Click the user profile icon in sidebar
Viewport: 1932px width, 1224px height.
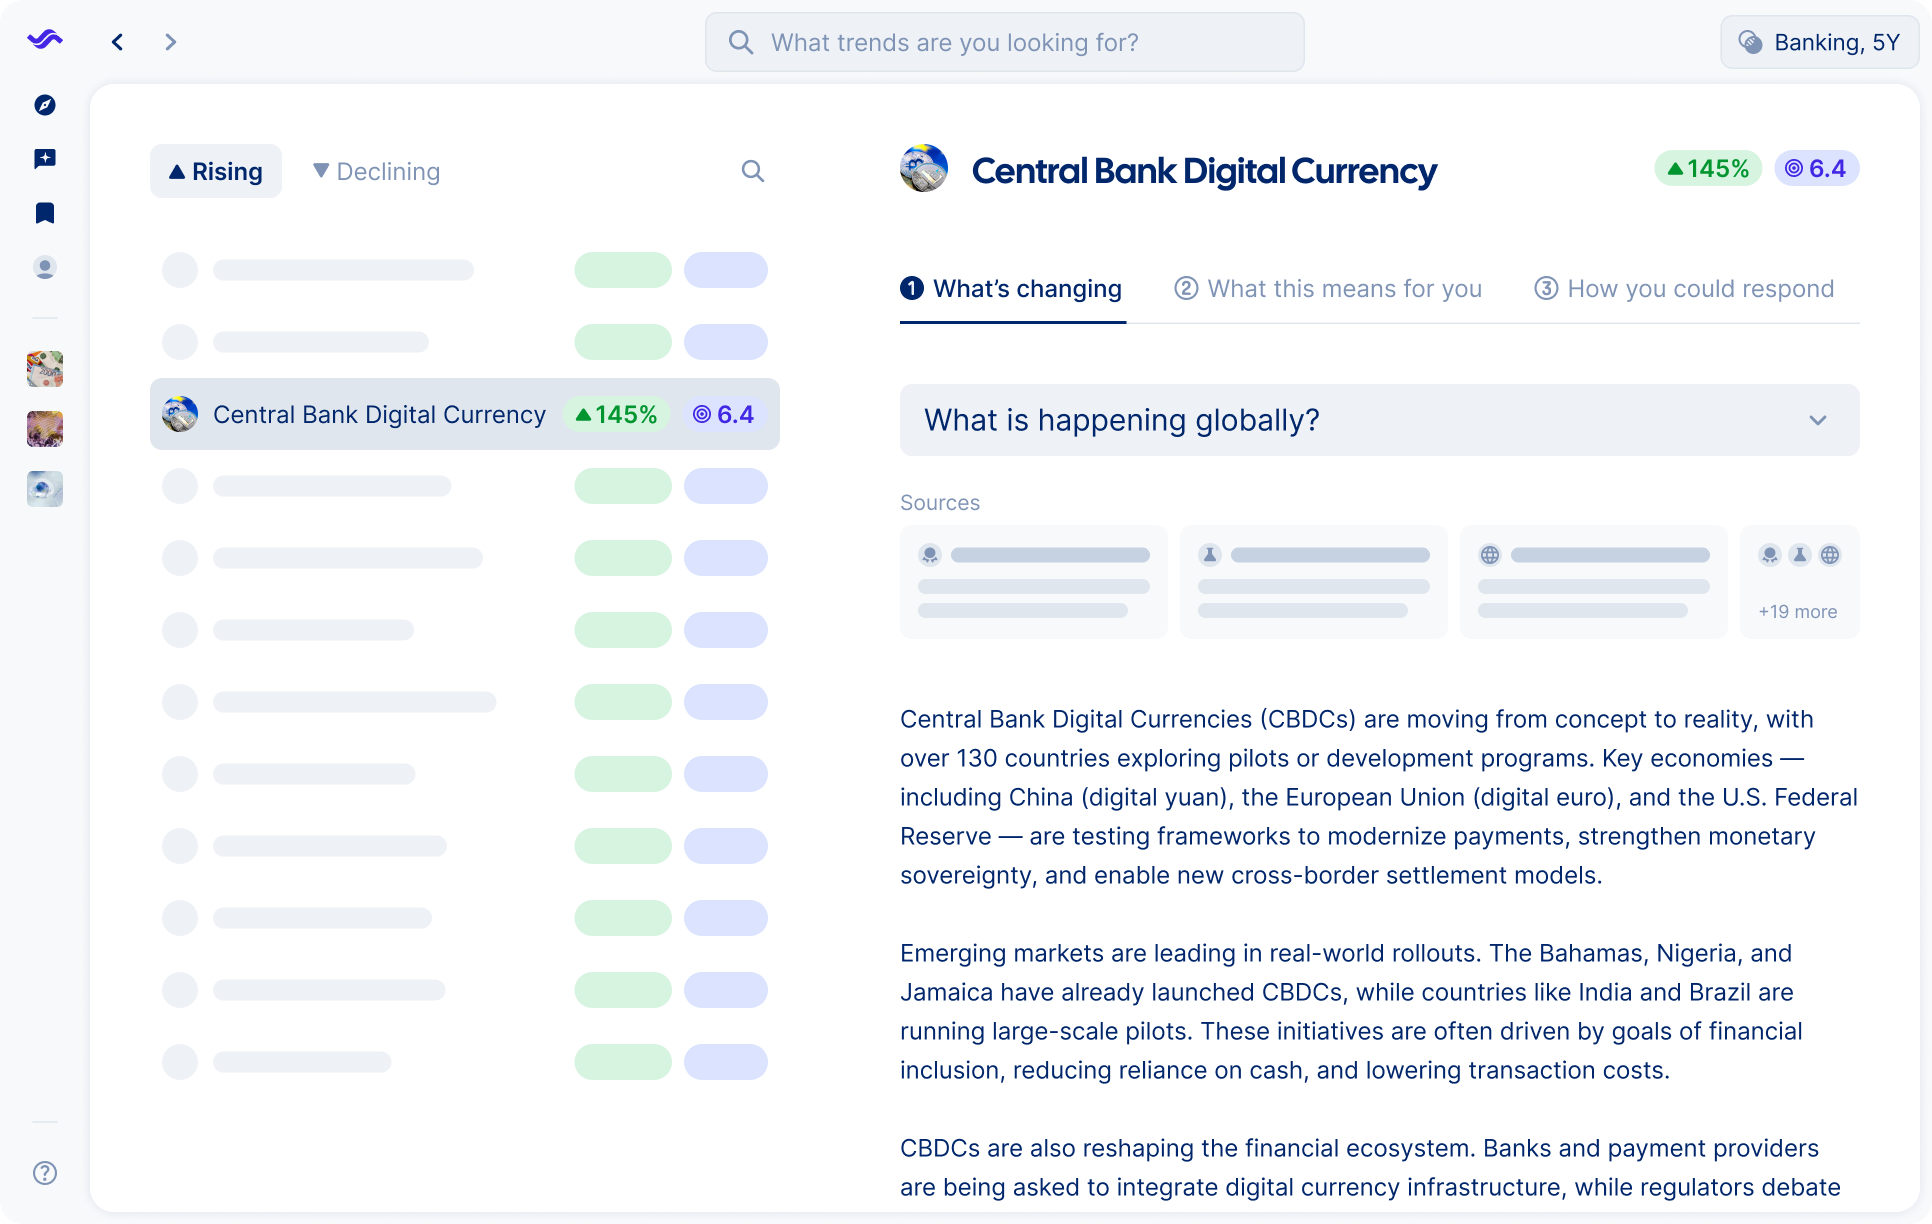coord(45,267)
